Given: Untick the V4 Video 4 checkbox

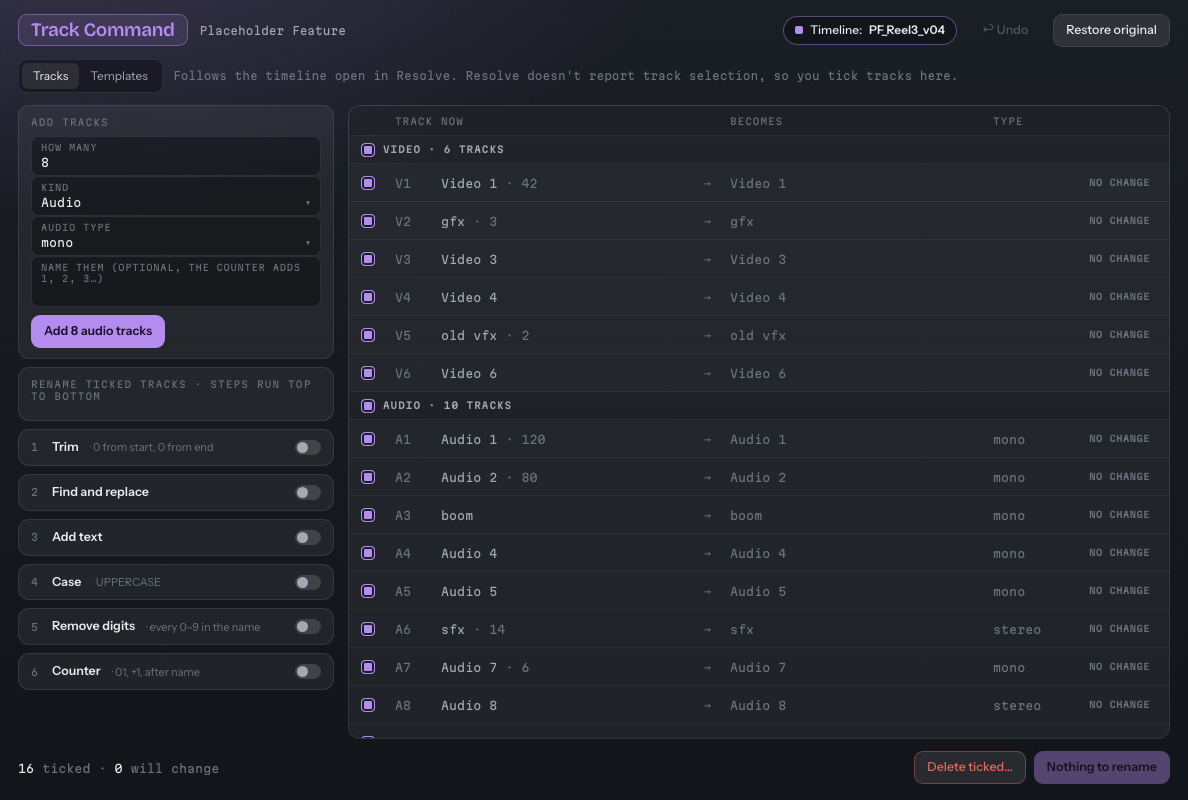Looking at the screenshot, I should (x=368, y=297).
